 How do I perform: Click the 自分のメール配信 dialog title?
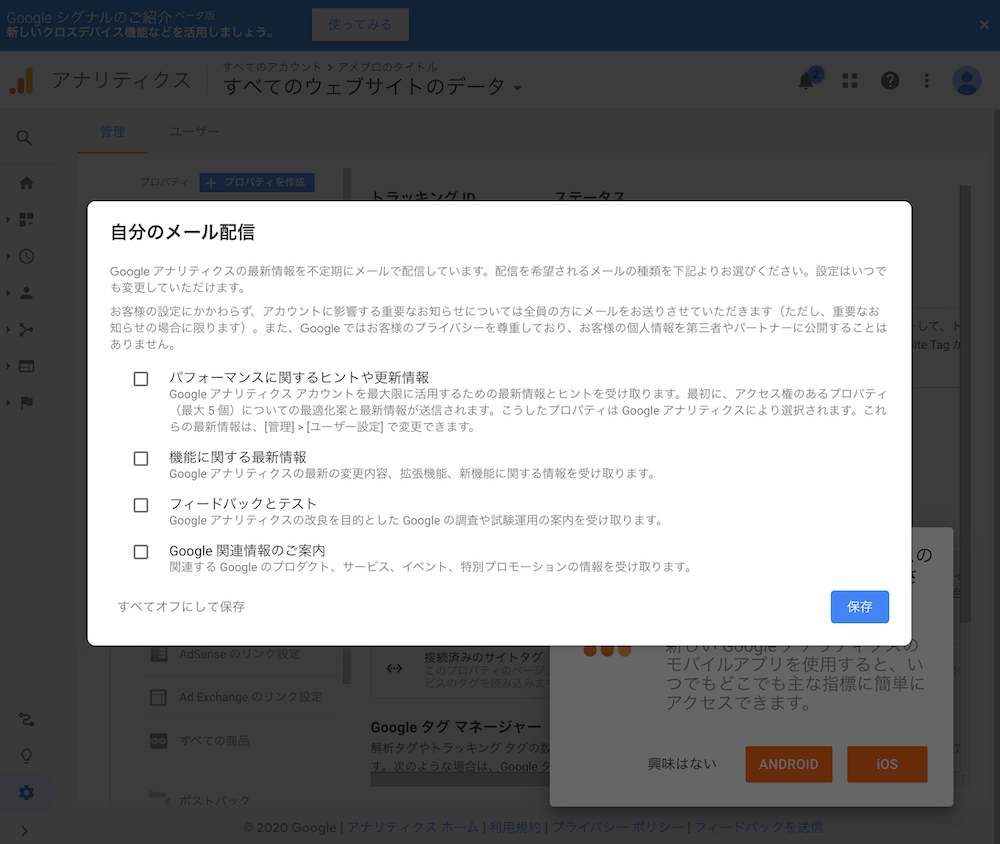pyautogui.click(x=182, y=232)
